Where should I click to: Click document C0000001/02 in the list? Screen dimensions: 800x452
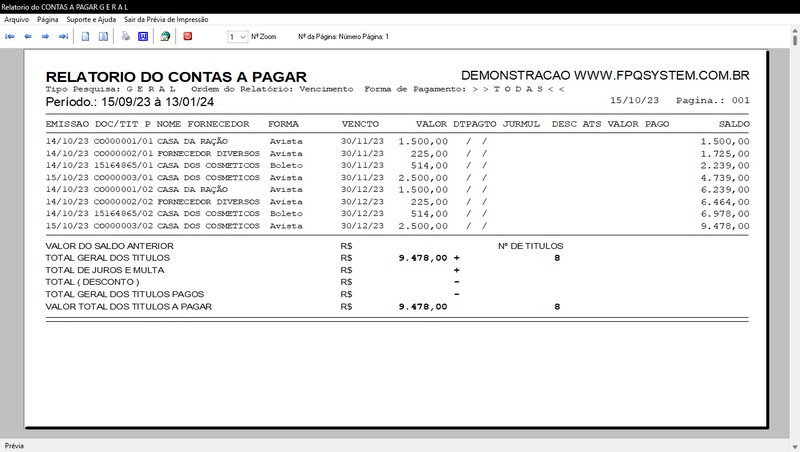(123, 189)
